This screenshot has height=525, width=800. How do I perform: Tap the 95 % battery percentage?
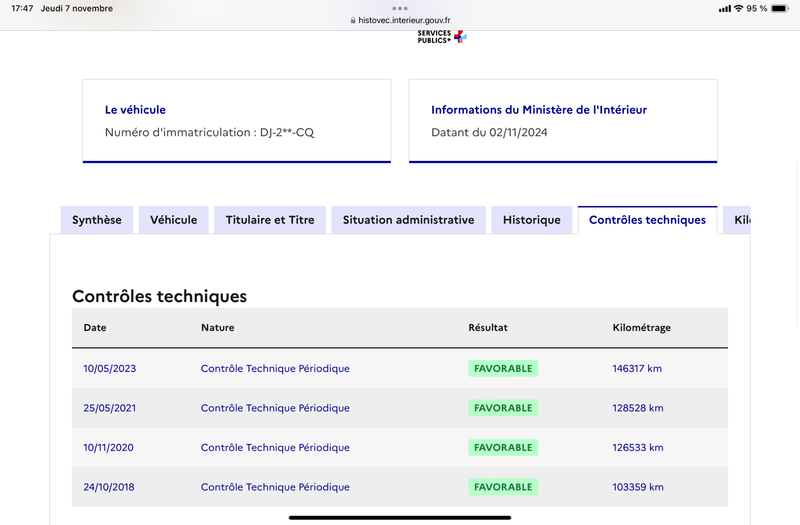coord(757,8)
